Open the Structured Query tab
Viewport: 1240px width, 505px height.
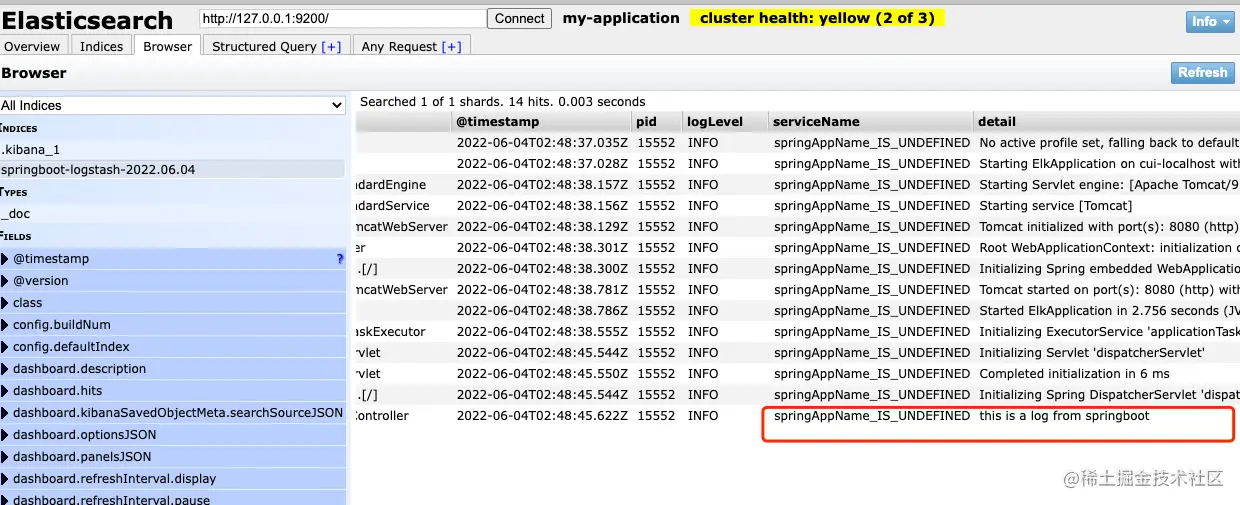click(276, 46)
